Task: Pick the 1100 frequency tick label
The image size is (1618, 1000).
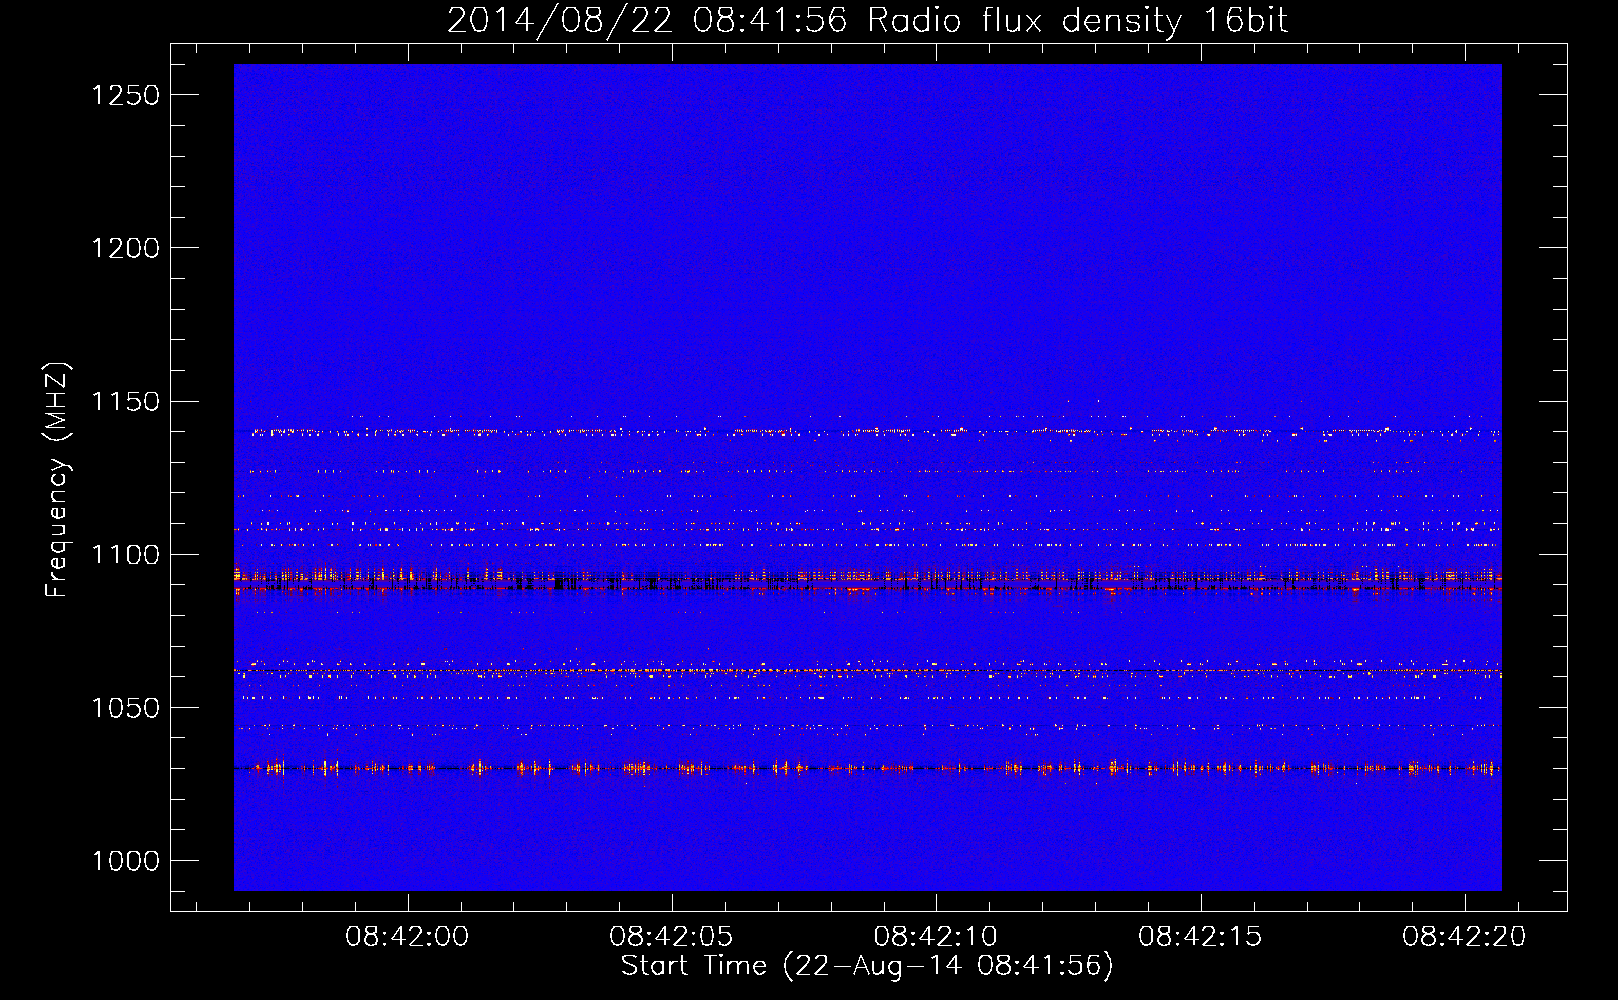Action: 126,555
